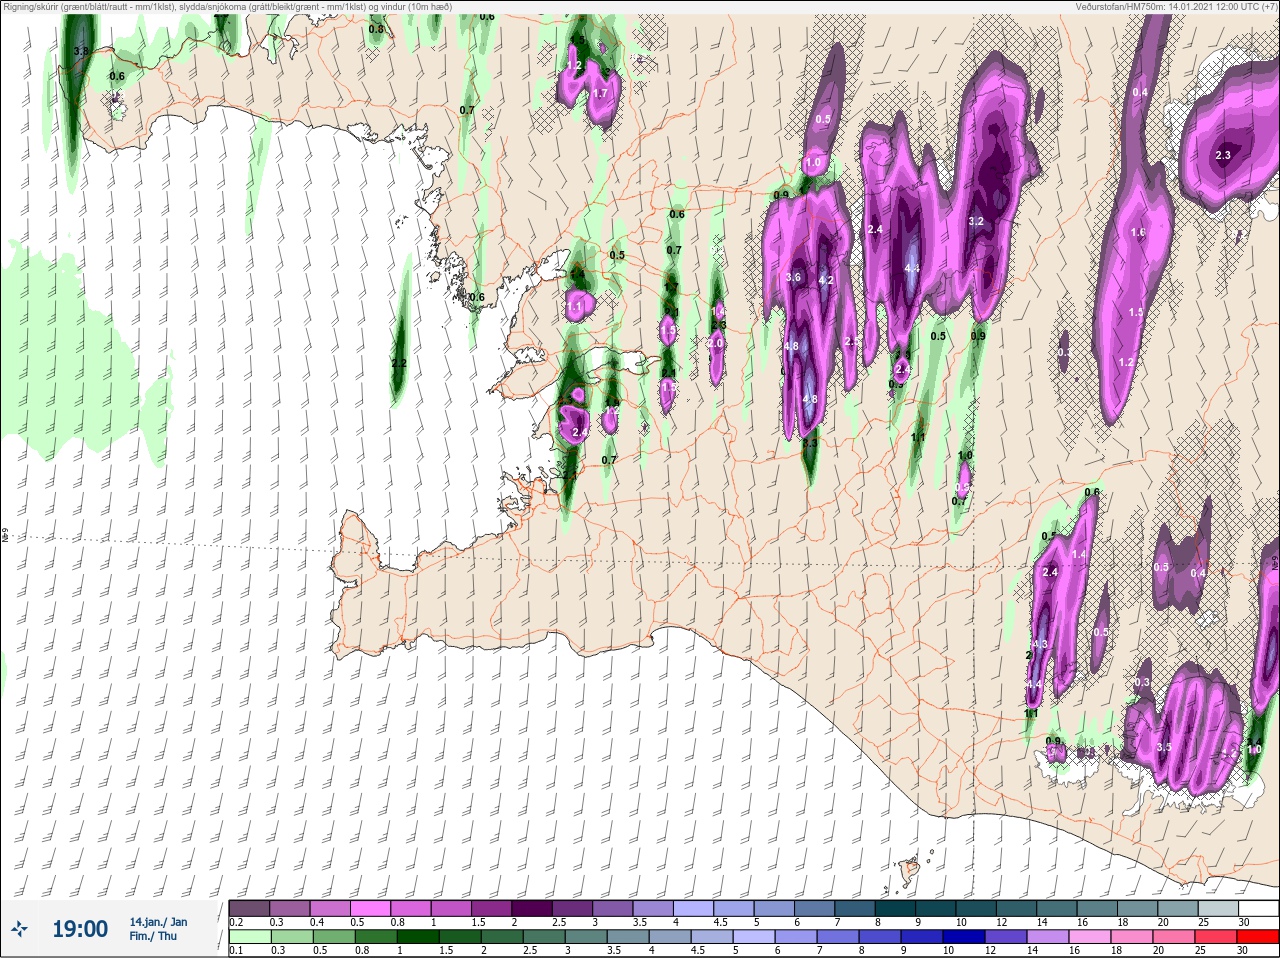Click the 19:00 forecast time label
This screenshot has height=958, width=1280.
[x=80, y=929]
